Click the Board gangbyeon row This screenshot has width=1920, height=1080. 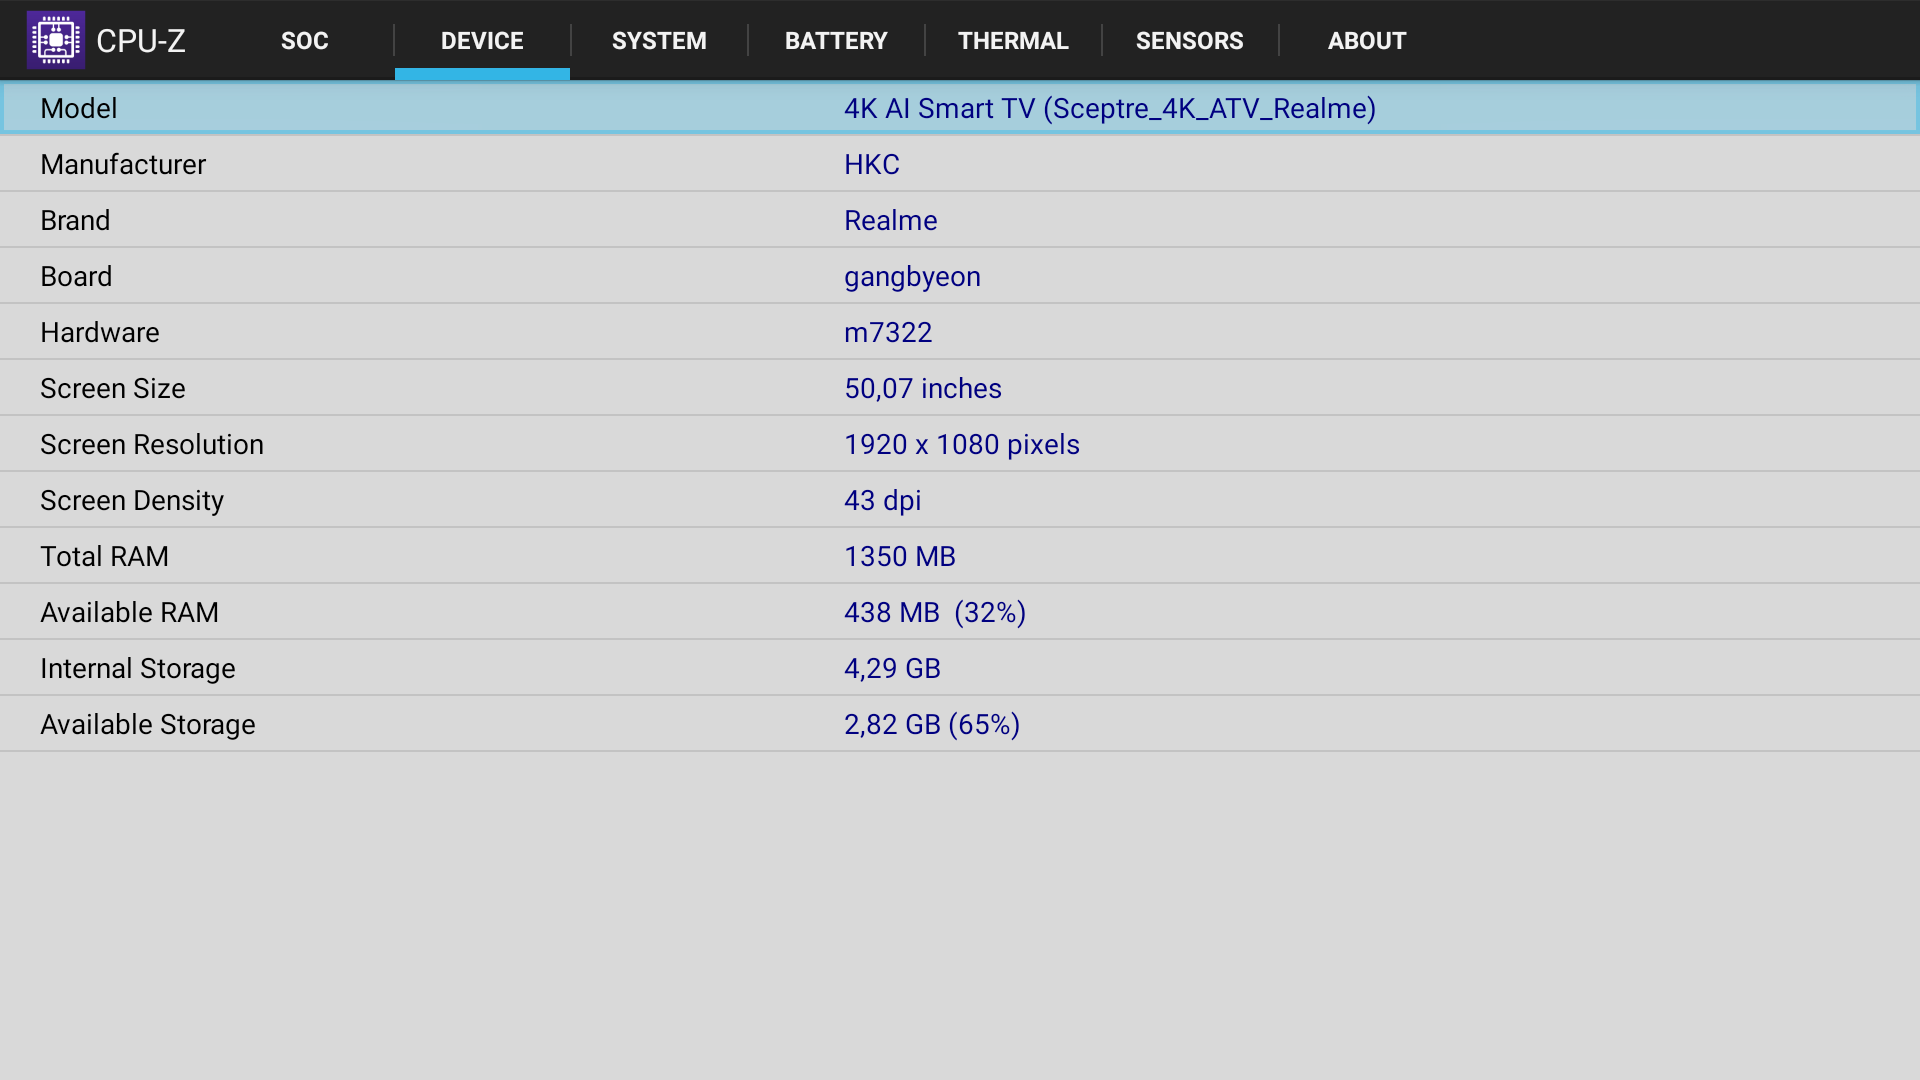(x=960, y=276)
